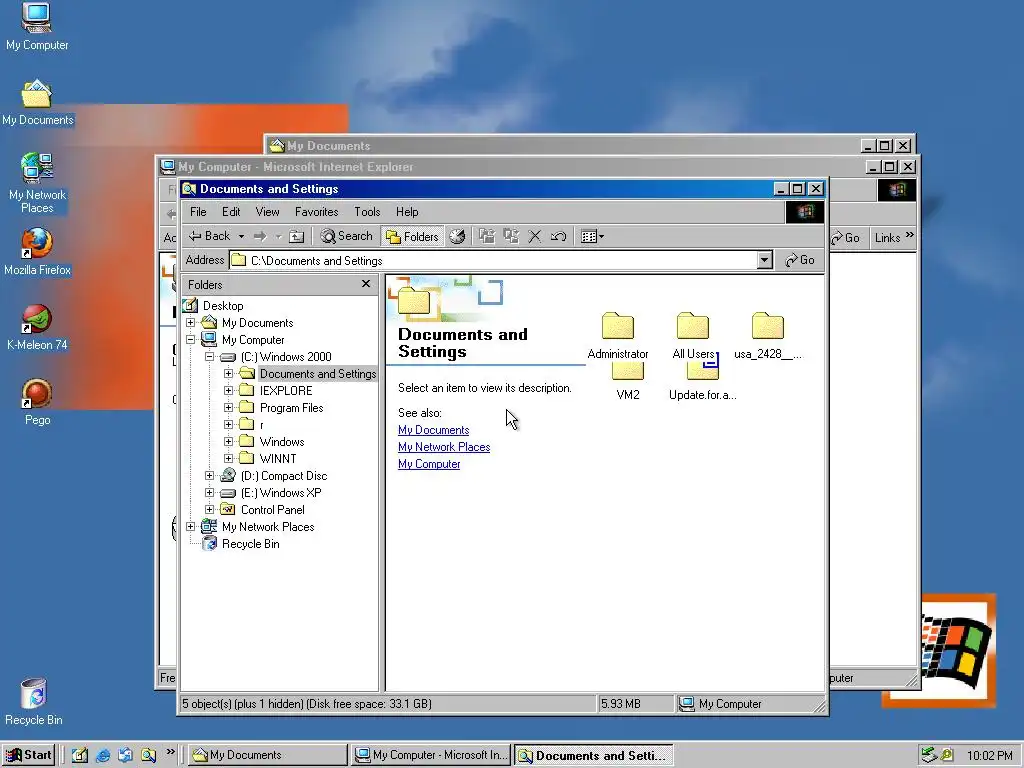Launch Internet Explorer from quick launch

click(103, 755)
